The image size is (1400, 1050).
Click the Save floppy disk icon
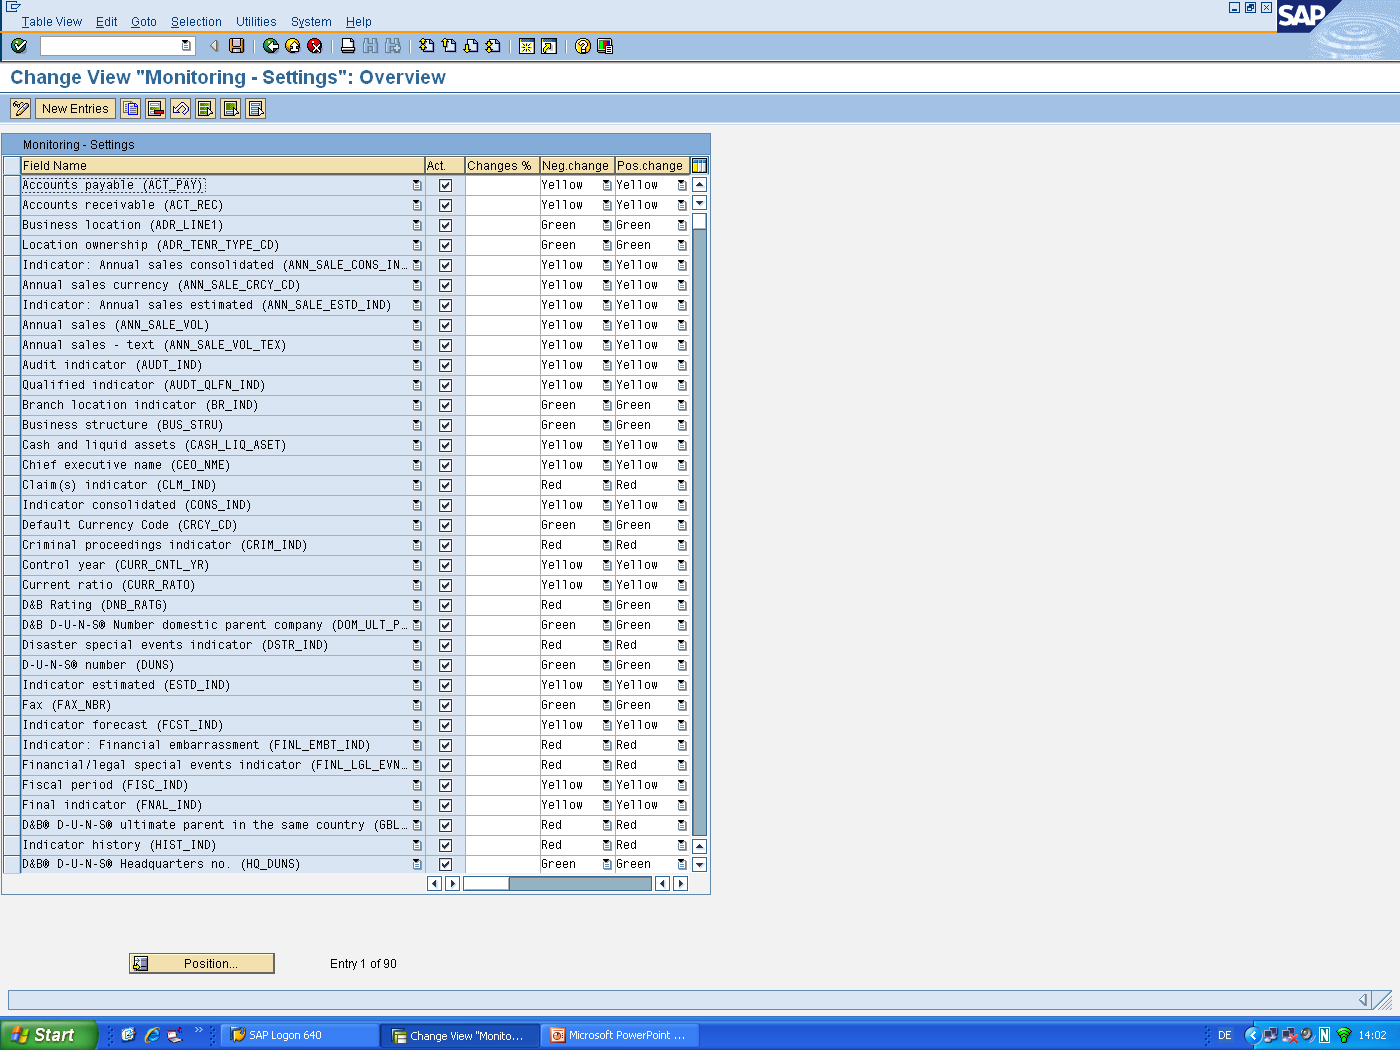(x=237, y=46)
